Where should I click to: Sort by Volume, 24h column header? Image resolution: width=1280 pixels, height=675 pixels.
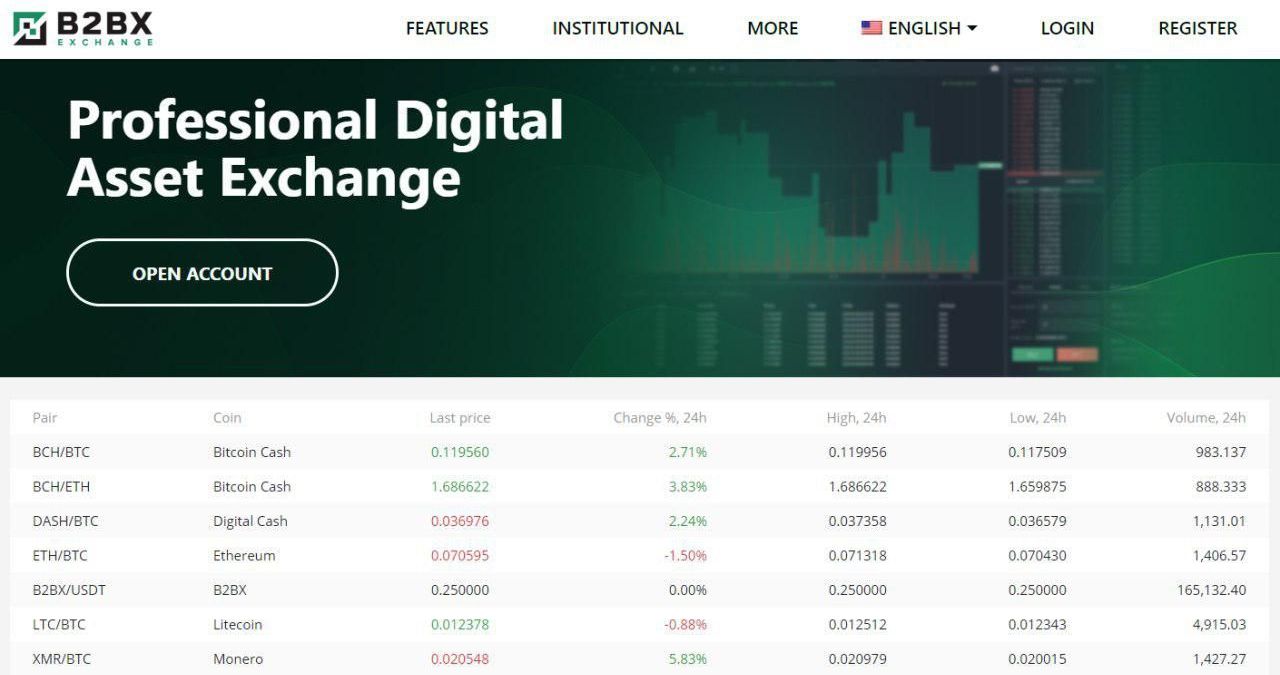pyautogui.click(x=1206, y=417)
